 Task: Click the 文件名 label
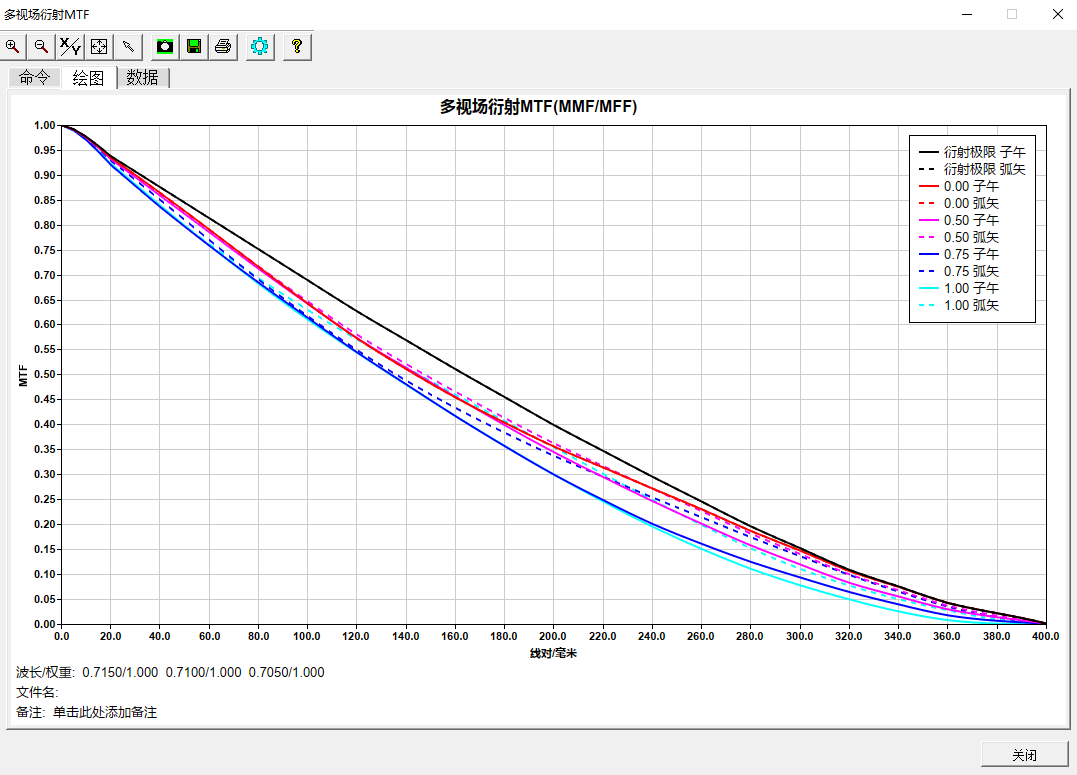37,693
